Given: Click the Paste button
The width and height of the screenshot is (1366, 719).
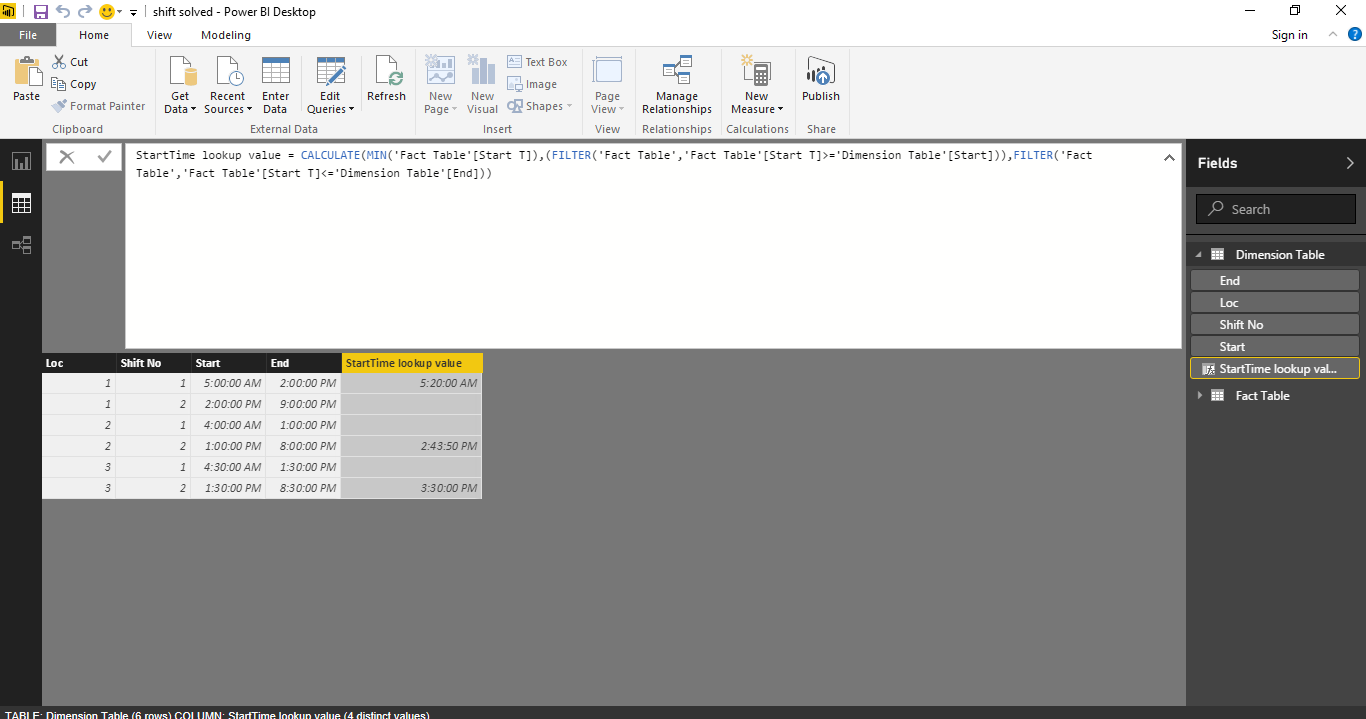Looking at the screenshot, I should click(x=26, y=78).
